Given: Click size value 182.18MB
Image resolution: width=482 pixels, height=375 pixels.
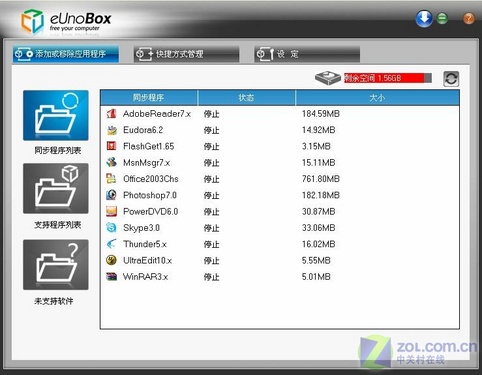Looking at the screenshot, I should point(321,195).
